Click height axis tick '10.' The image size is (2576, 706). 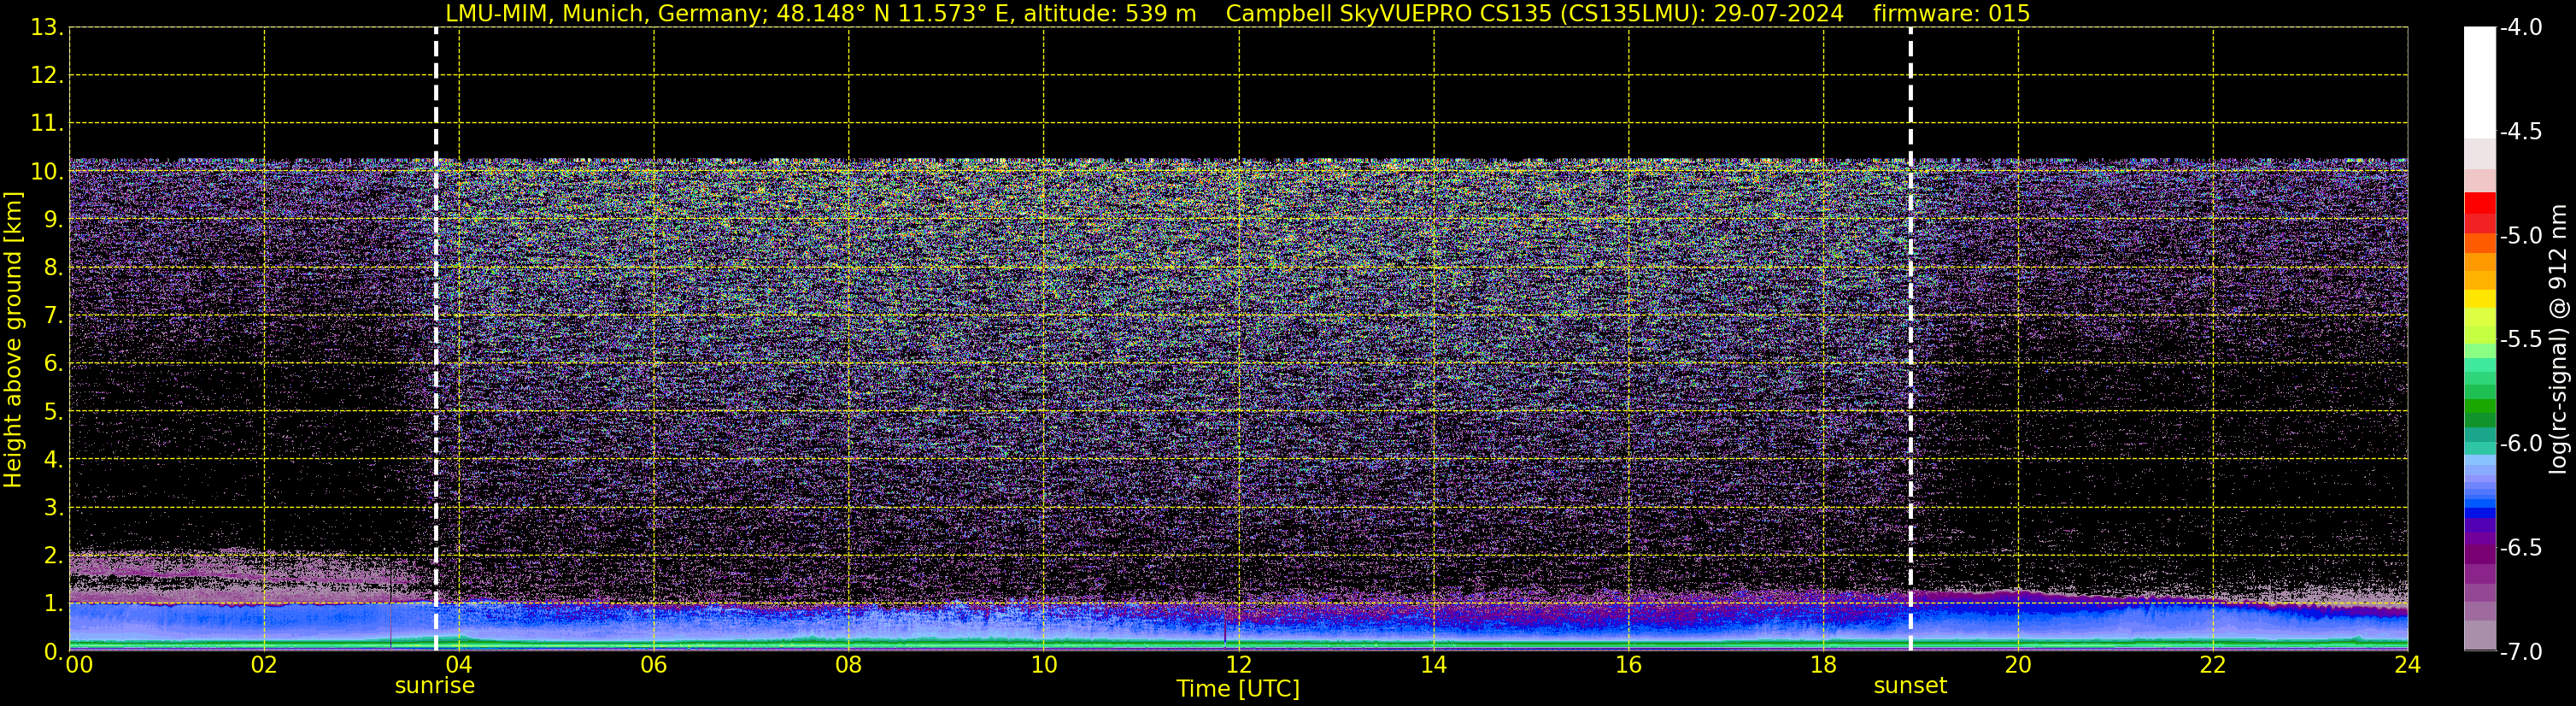[47, 172]
